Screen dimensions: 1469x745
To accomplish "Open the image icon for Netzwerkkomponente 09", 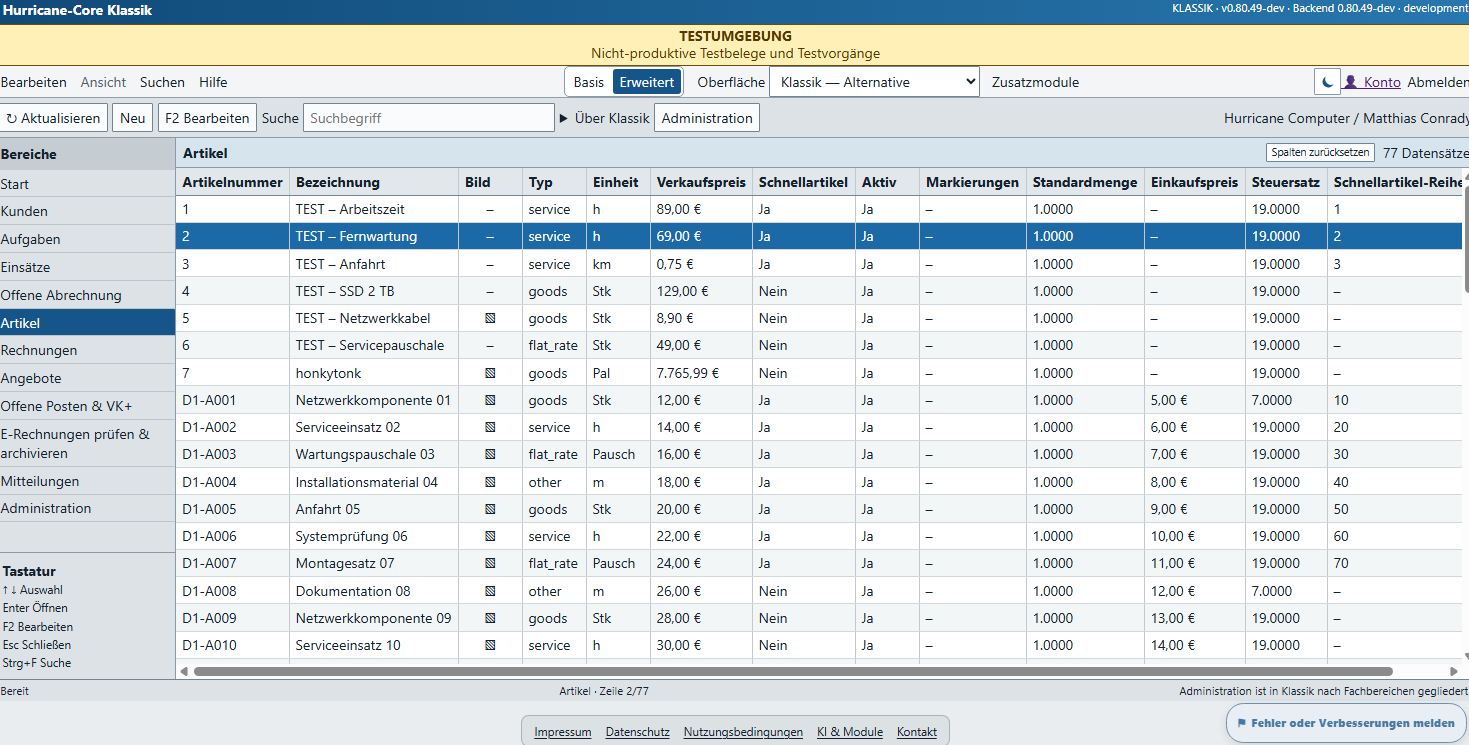I will pyautogui.click(x=490, y=618).
